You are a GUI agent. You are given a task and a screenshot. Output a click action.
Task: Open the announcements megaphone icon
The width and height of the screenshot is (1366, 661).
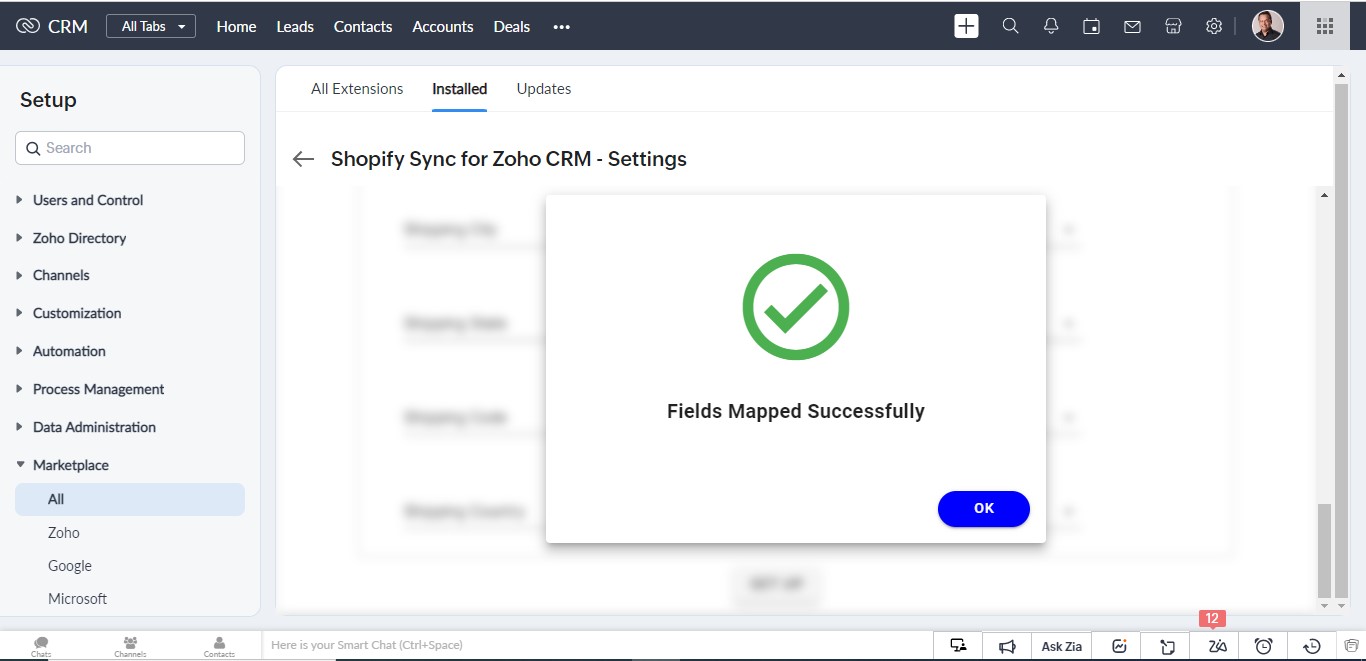pyautogui.click(x=1008, y=646)
